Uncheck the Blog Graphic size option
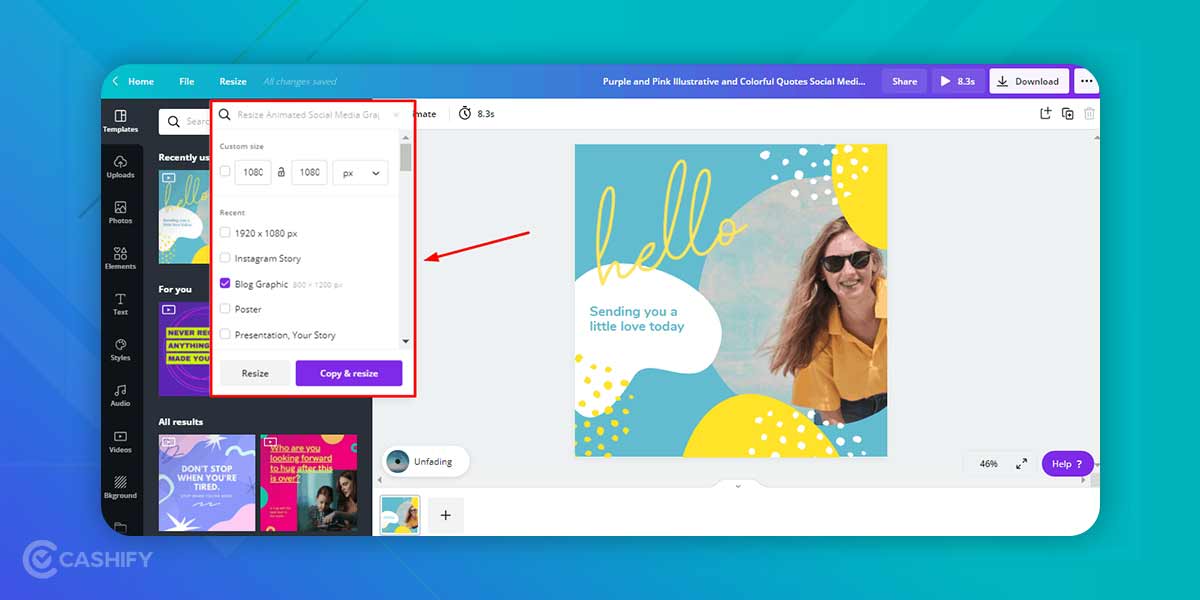This screenshot has width=1200, height=600. coord(226,283)
